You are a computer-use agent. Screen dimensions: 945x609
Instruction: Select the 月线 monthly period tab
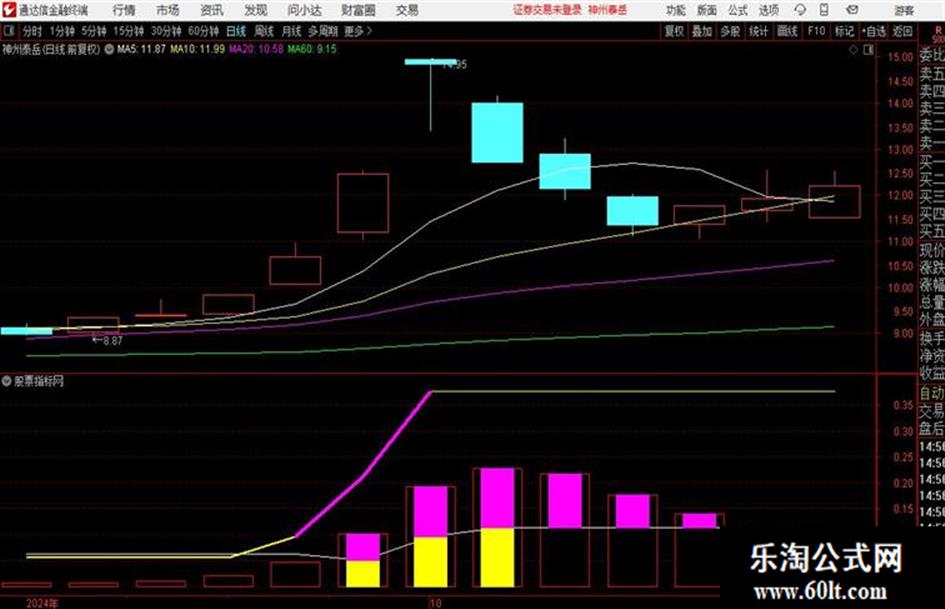point(291,31)
